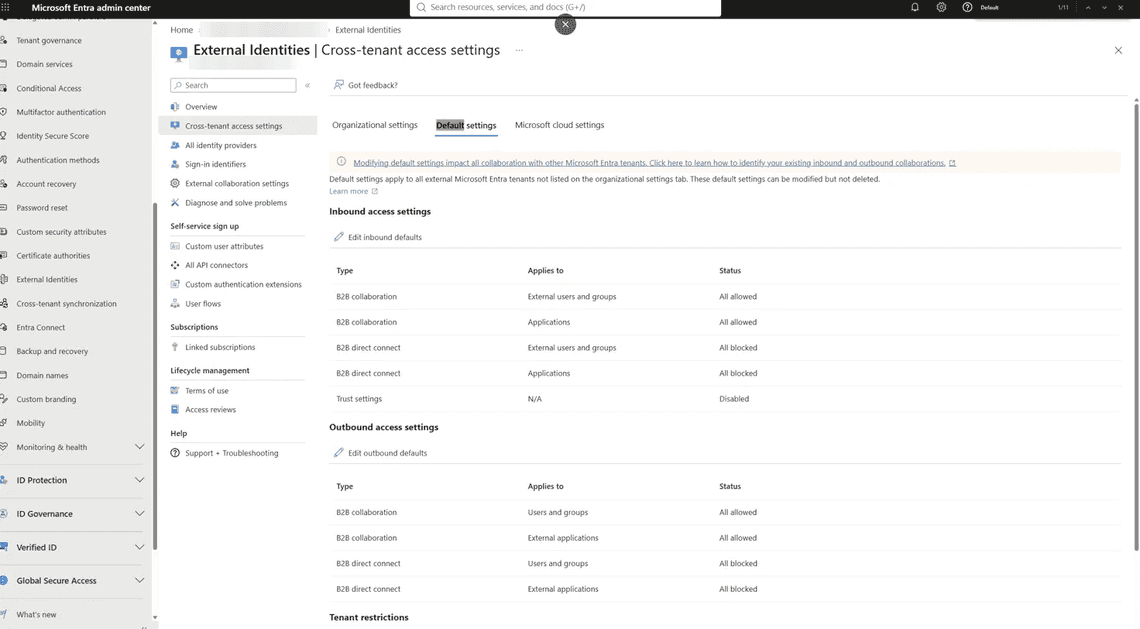Open the portal settings gear icon
1140x629 pixels.
942,7
